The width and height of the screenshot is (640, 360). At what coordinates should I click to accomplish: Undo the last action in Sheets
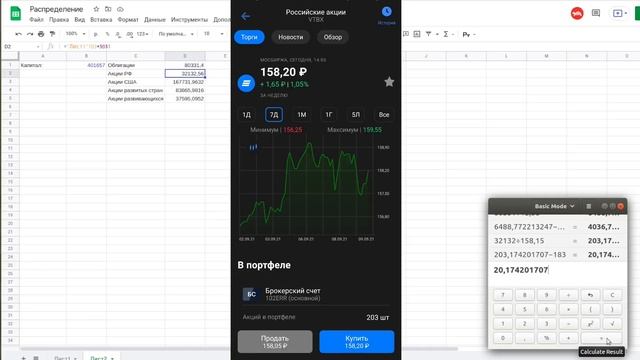click(18, 34)
